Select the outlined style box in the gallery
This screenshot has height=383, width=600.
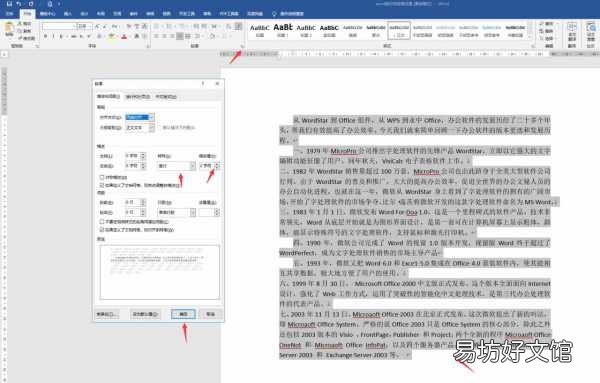[x=399, y=30]
